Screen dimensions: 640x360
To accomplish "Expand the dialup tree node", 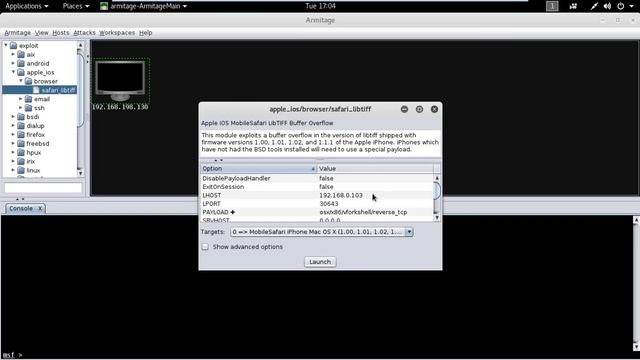I will pyautogui.click(x=13, y=126).
